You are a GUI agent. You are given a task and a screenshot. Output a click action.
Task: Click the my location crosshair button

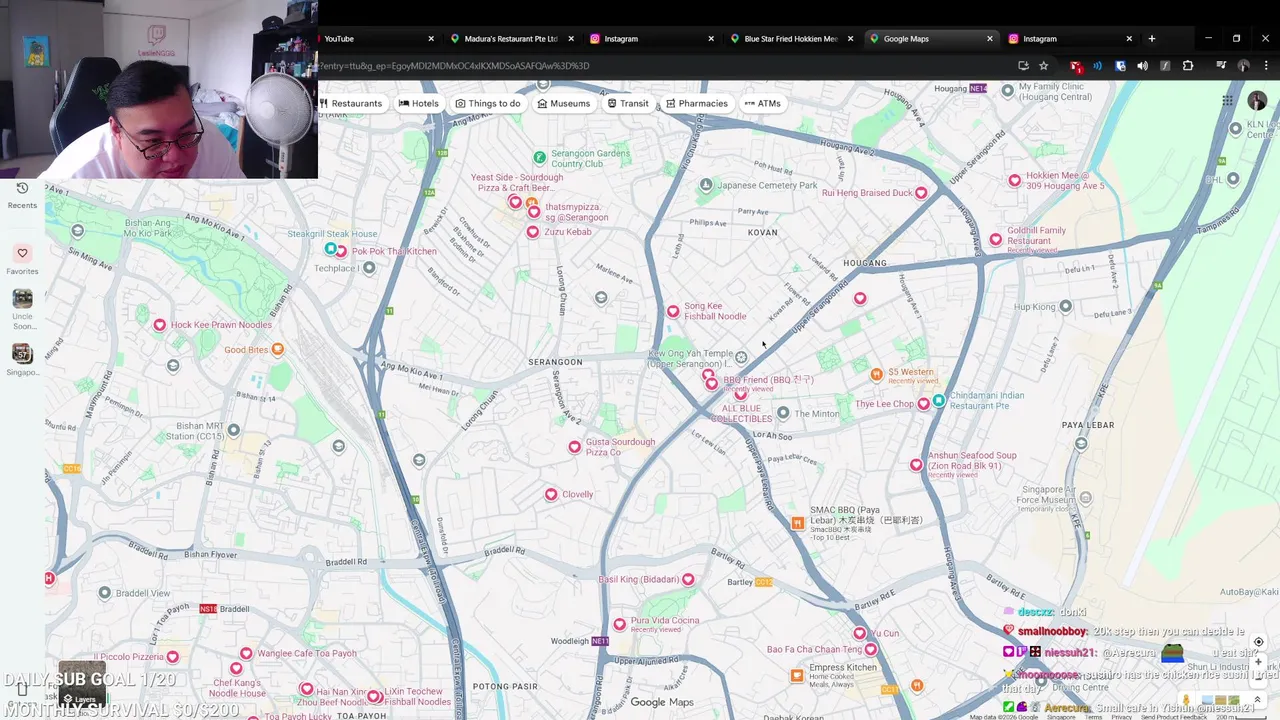point(1258,642)
